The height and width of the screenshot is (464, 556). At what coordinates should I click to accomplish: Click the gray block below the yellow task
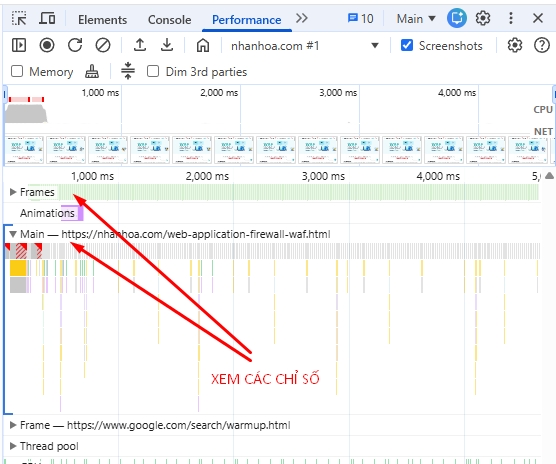pyautogui.click(x=18, y=285)
